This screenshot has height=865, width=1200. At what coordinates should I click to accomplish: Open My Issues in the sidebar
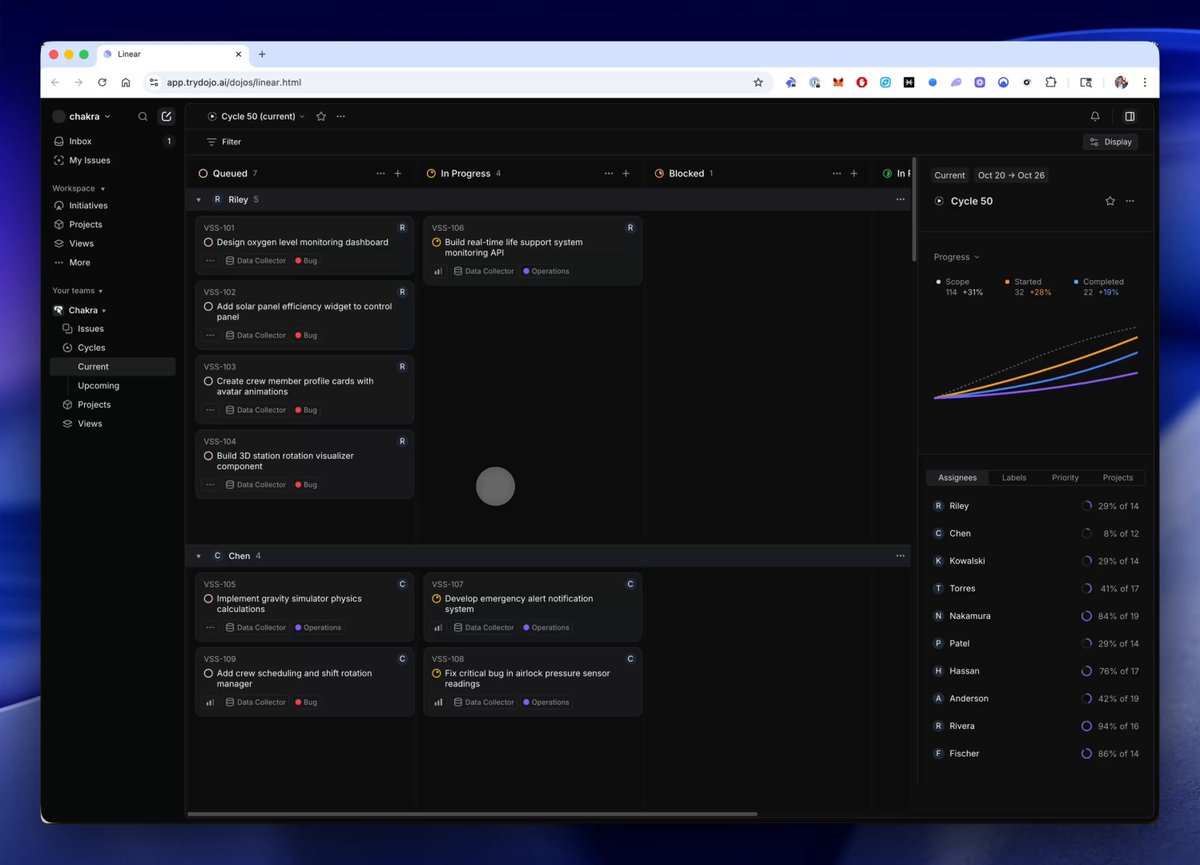114,161
